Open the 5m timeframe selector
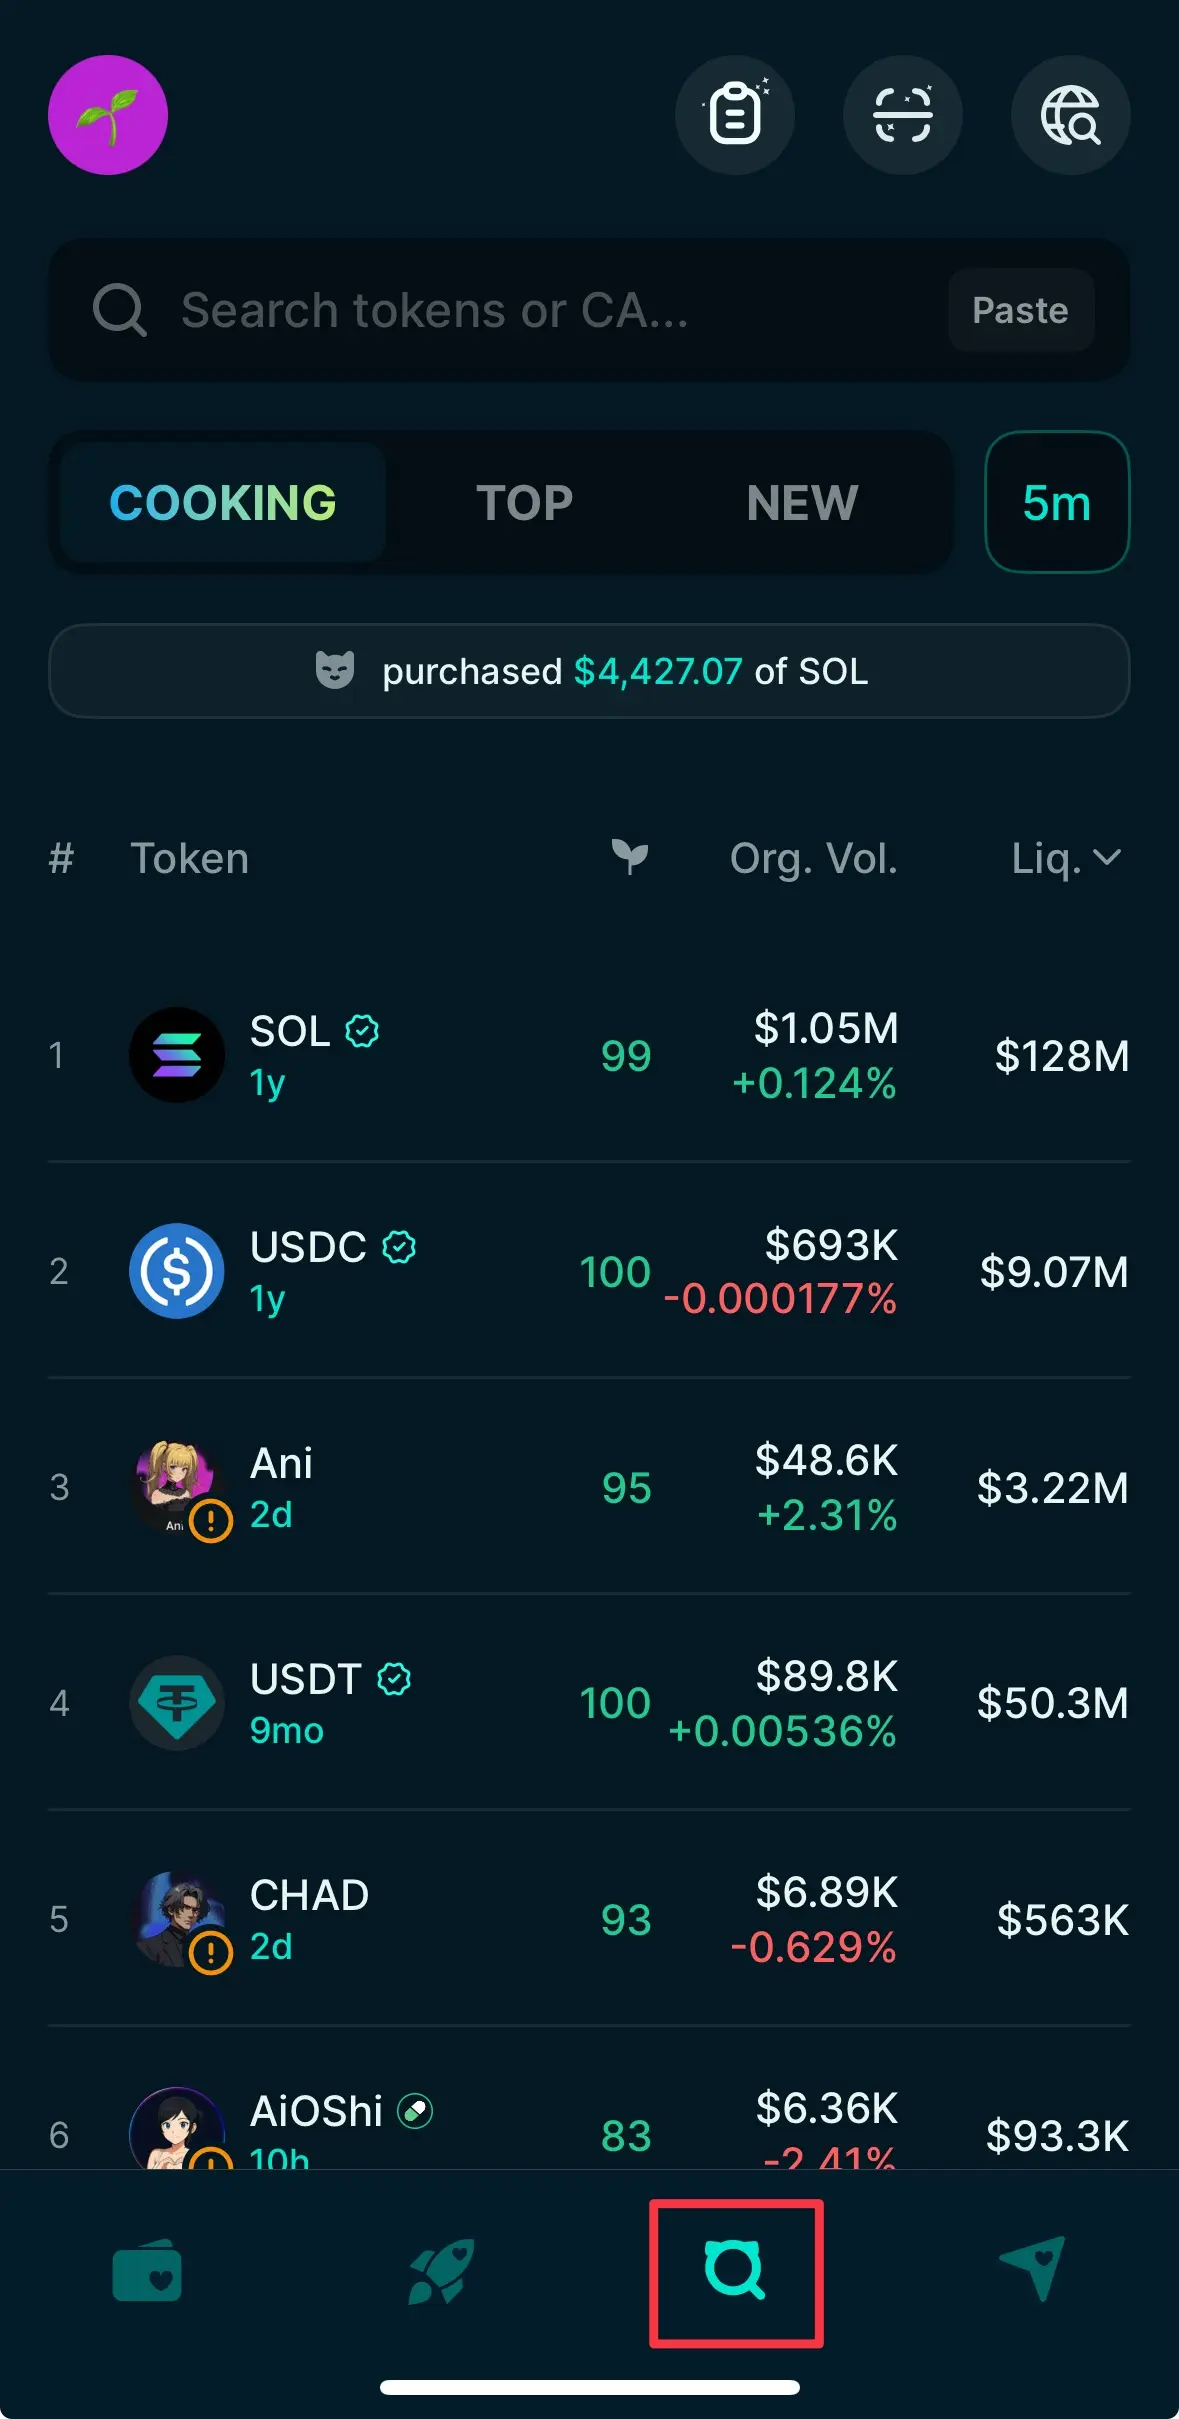 pyautogui.click(x=1057, y=502)
